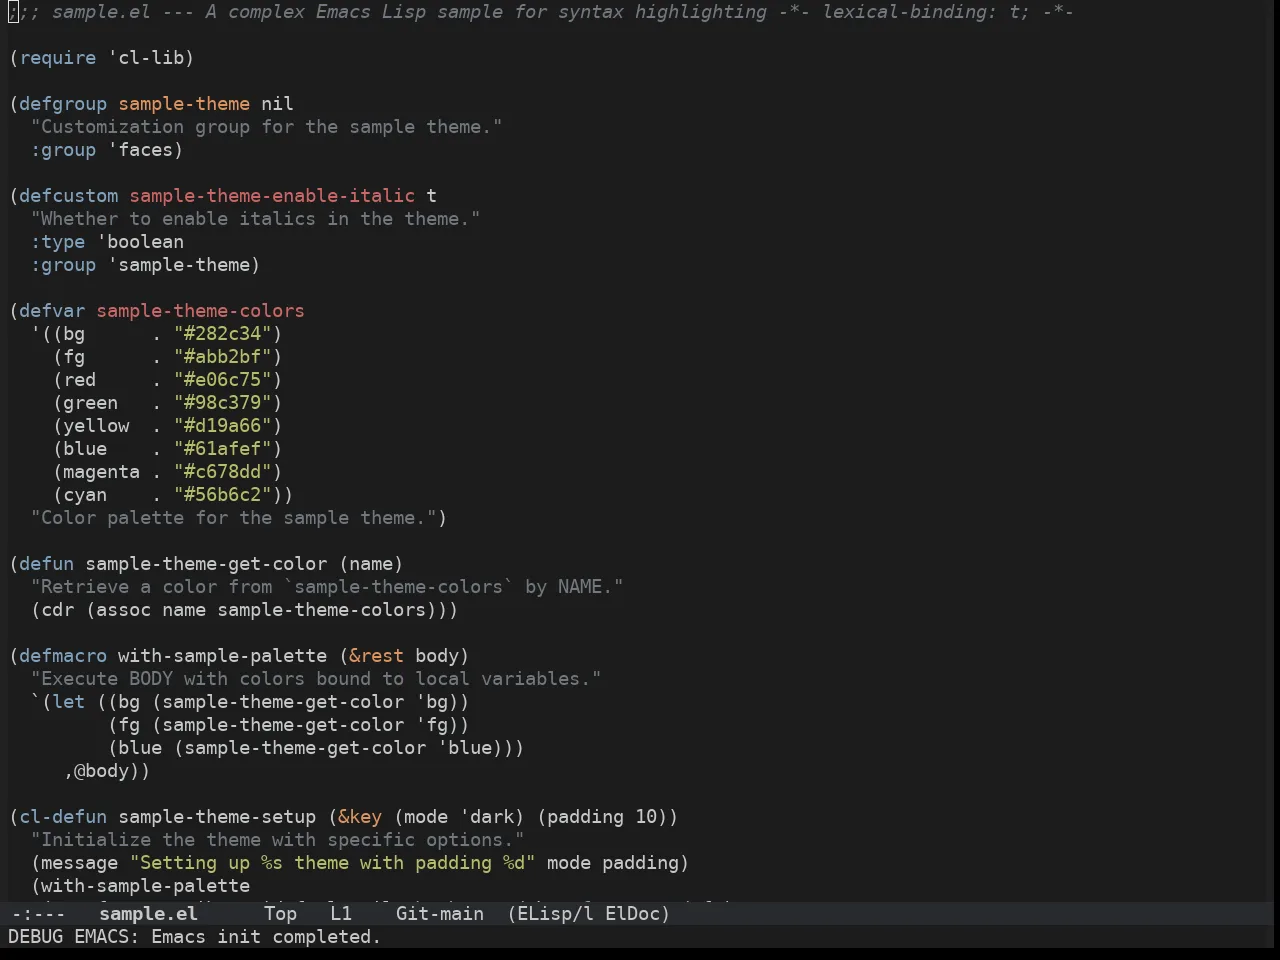The width and height of the screenshot is (1280, 960).
Task: Click the DEBUG EMACS echo area message
Action: (195, 937)
